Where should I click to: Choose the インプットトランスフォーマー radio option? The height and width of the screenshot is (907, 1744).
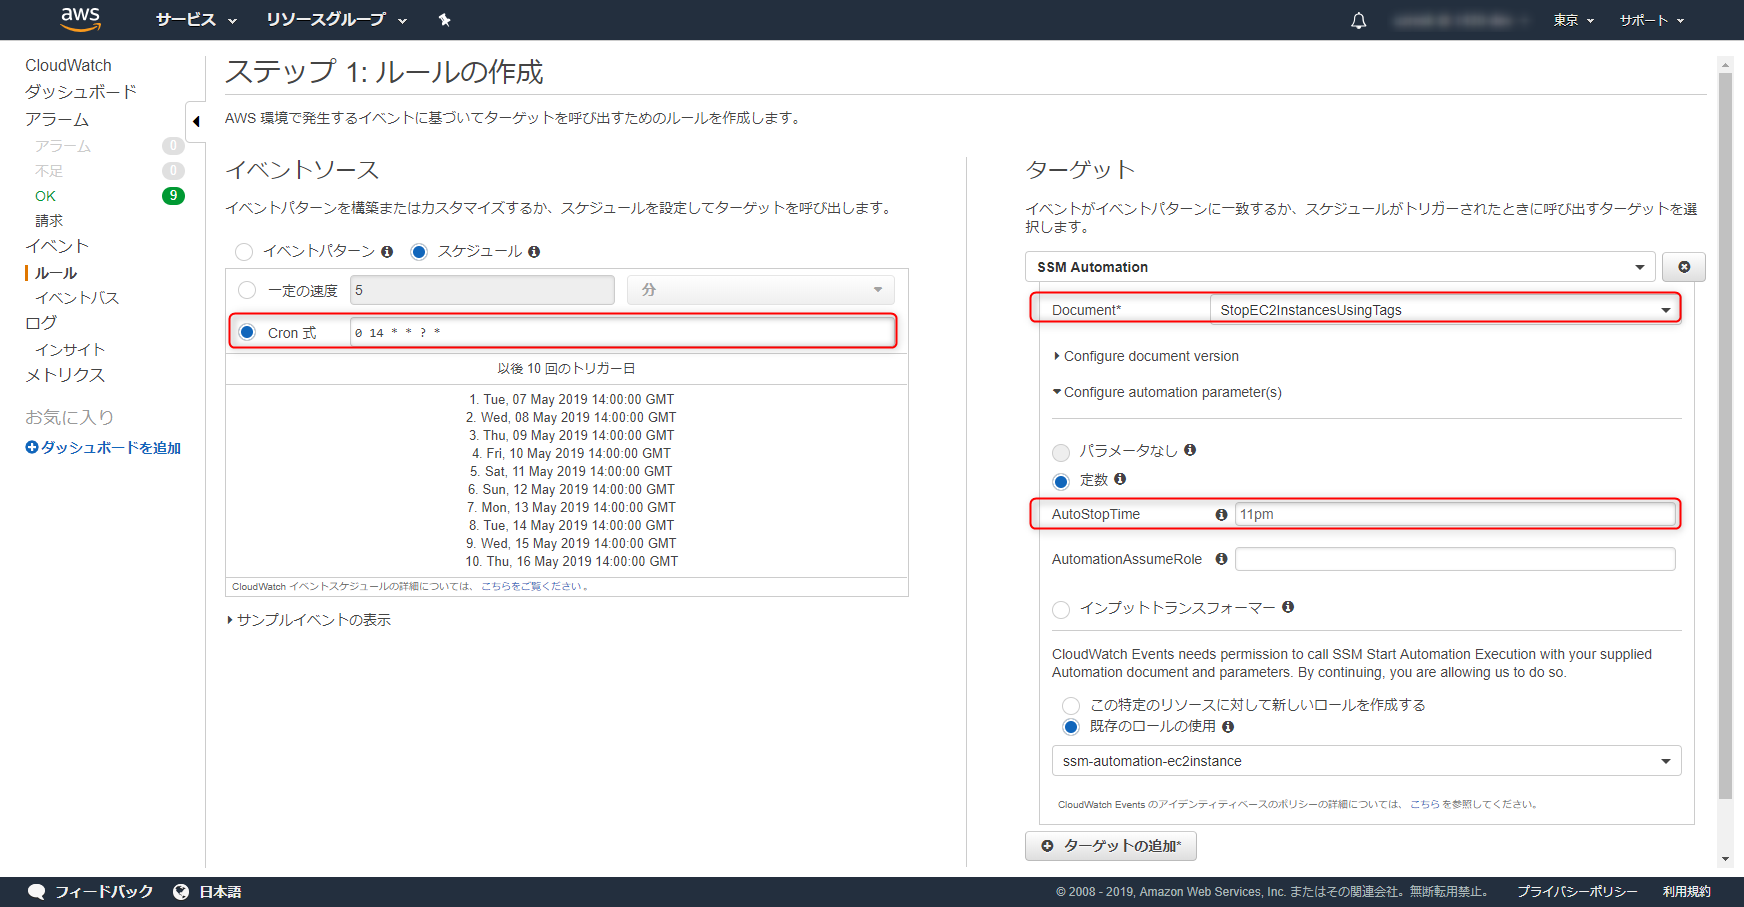1061,609
